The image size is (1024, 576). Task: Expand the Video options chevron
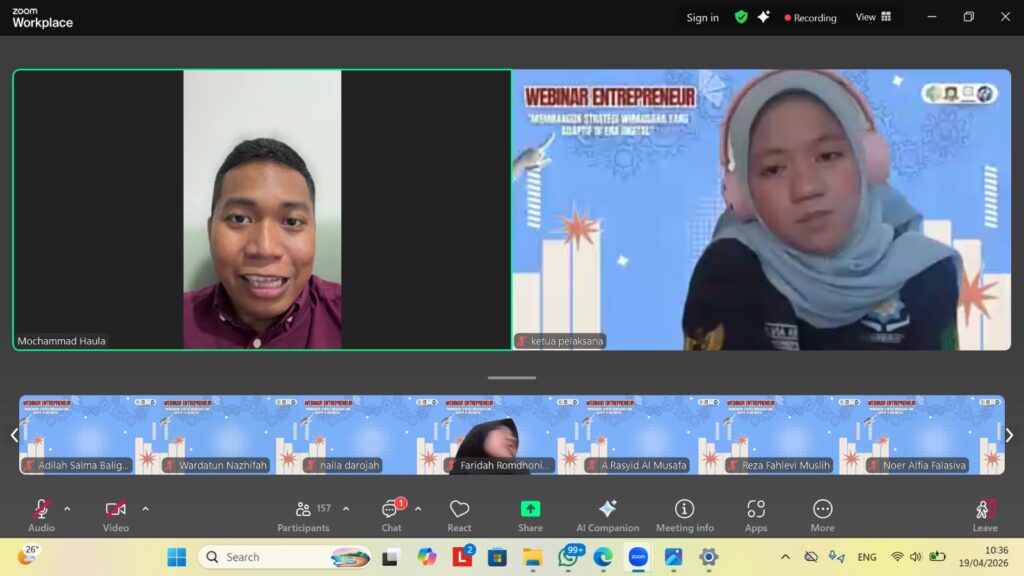click(145, 508)
